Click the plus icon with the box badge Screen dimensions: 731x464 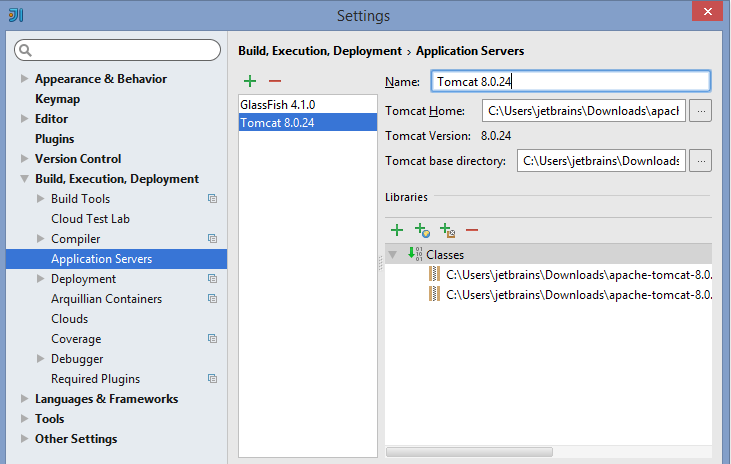tap(448, 230)
